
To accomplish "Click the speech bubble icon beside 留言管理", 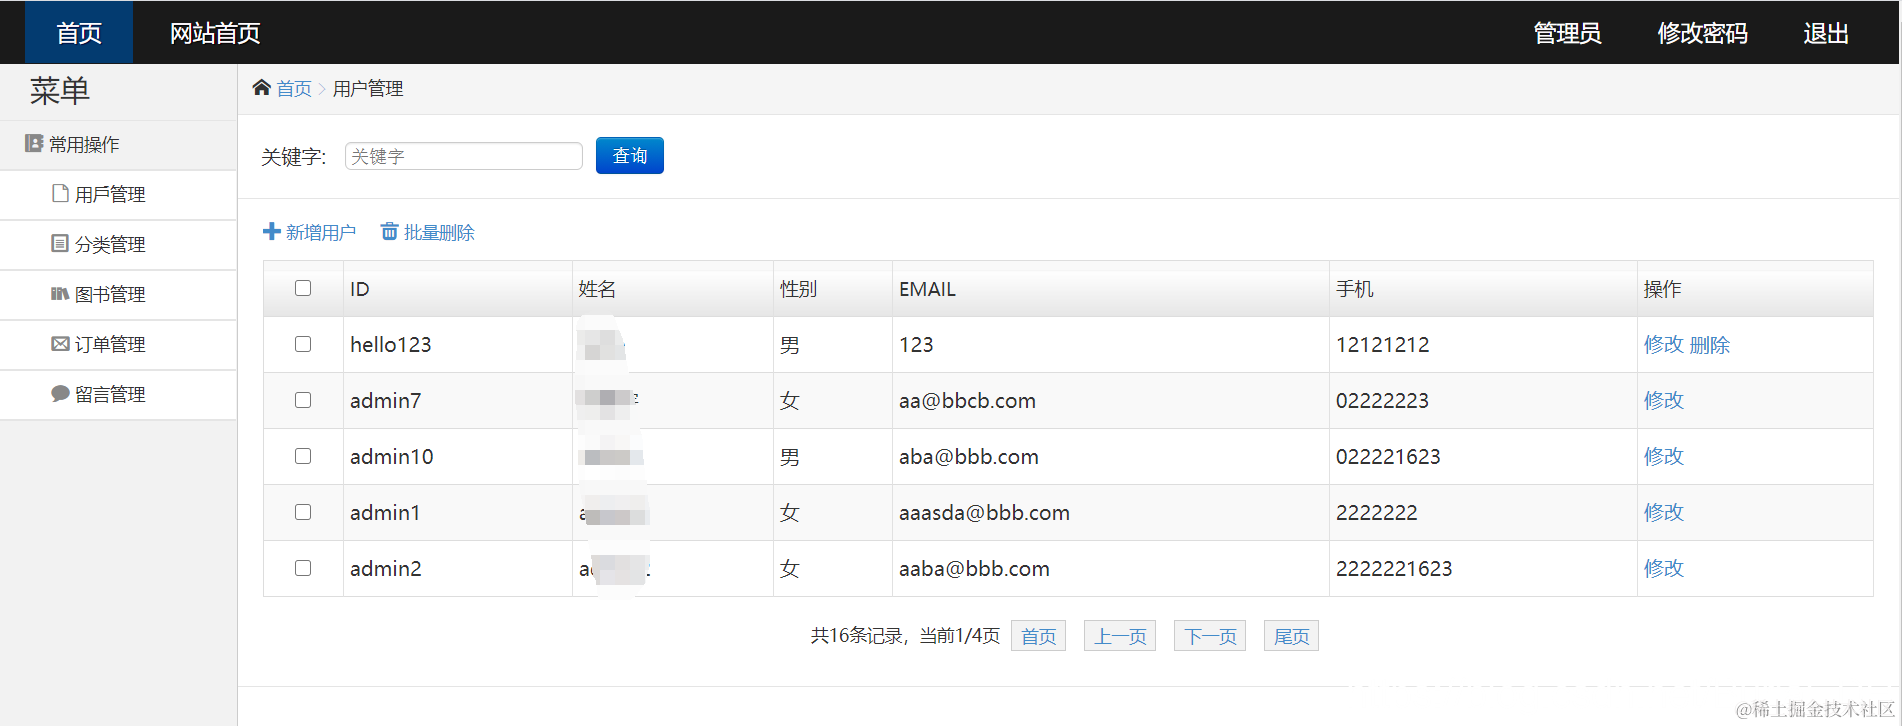I will tap(60, 393).
